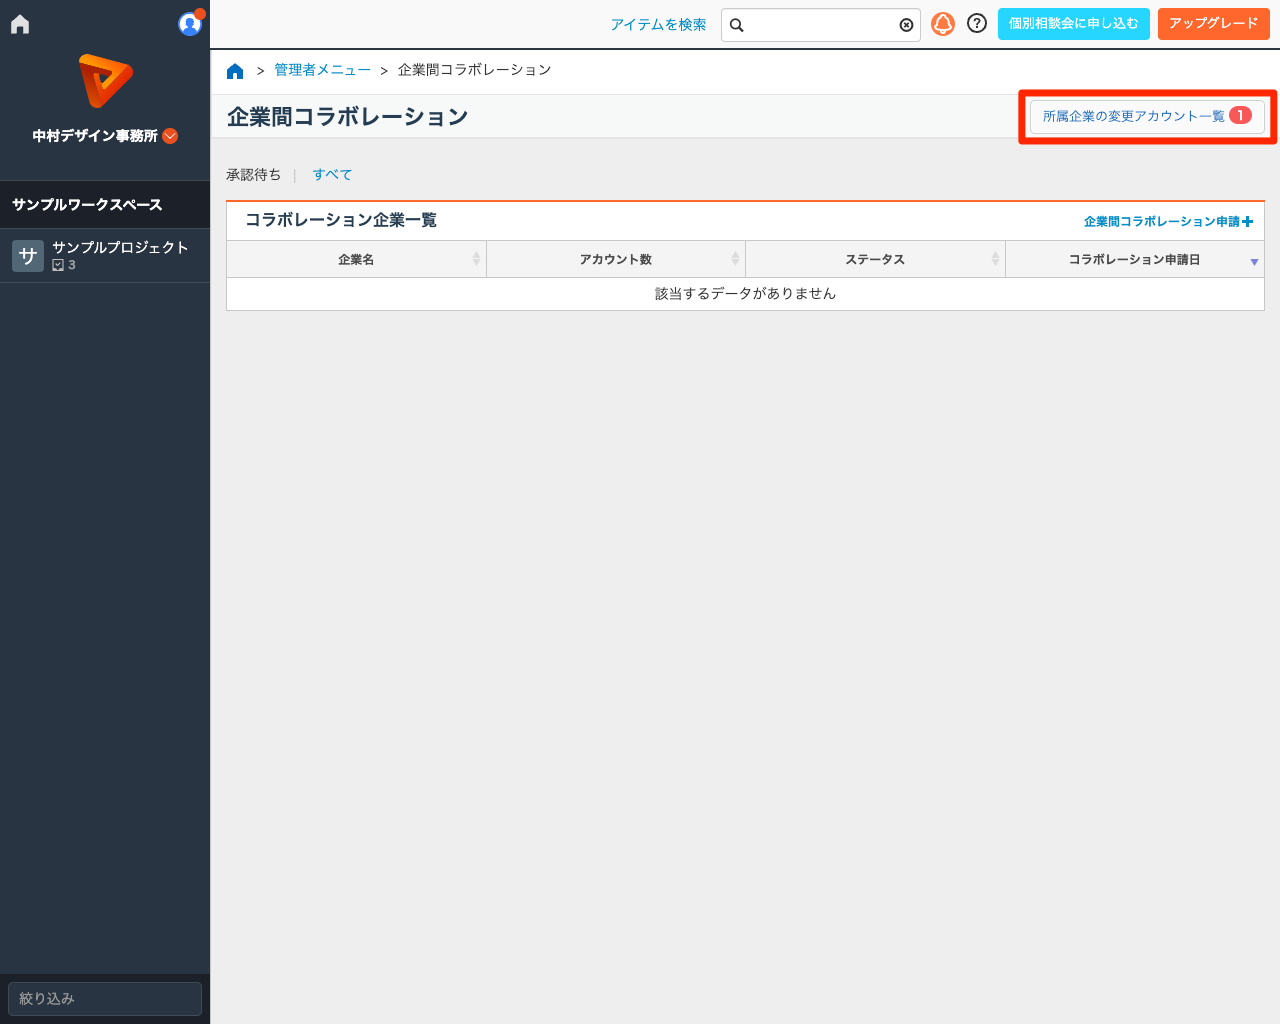Switch to the すべて filter tab
Image resolution: width=1280 pixels, height=1024 pixels.
[x=332, y=174]
